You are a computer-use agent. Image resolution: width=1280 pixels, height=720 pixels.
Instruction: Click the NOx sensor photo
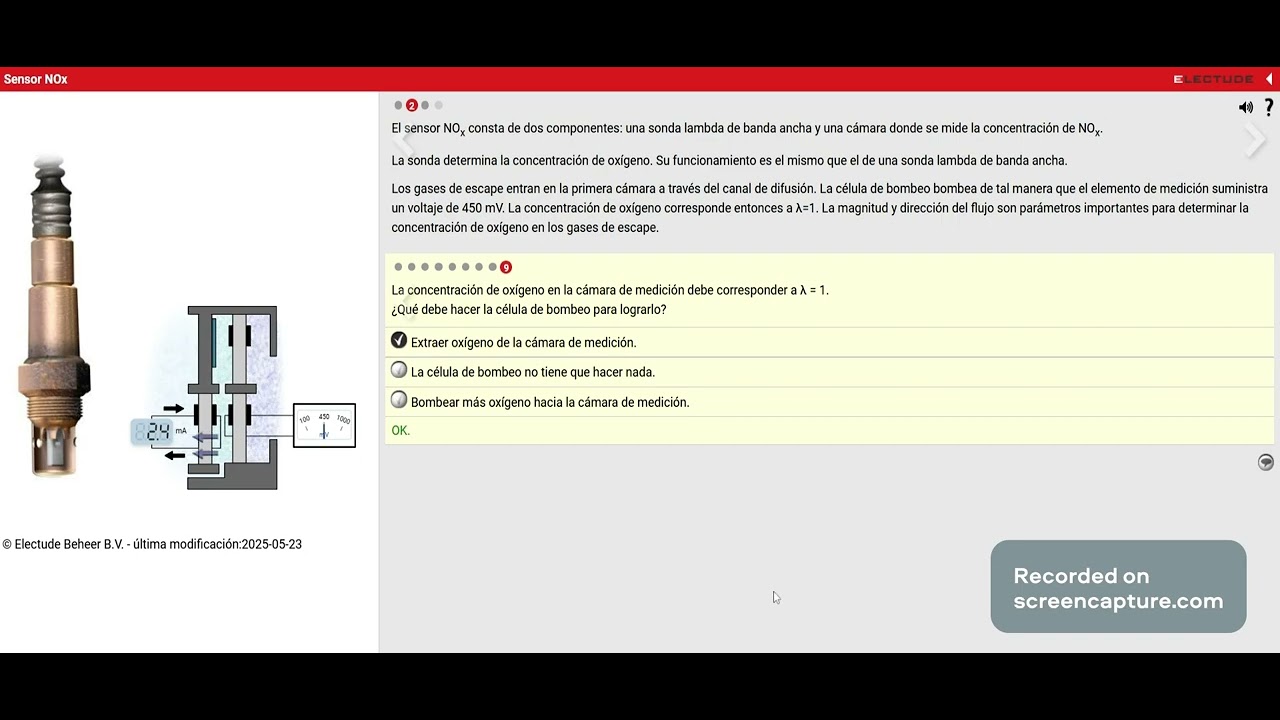[54, 316]
